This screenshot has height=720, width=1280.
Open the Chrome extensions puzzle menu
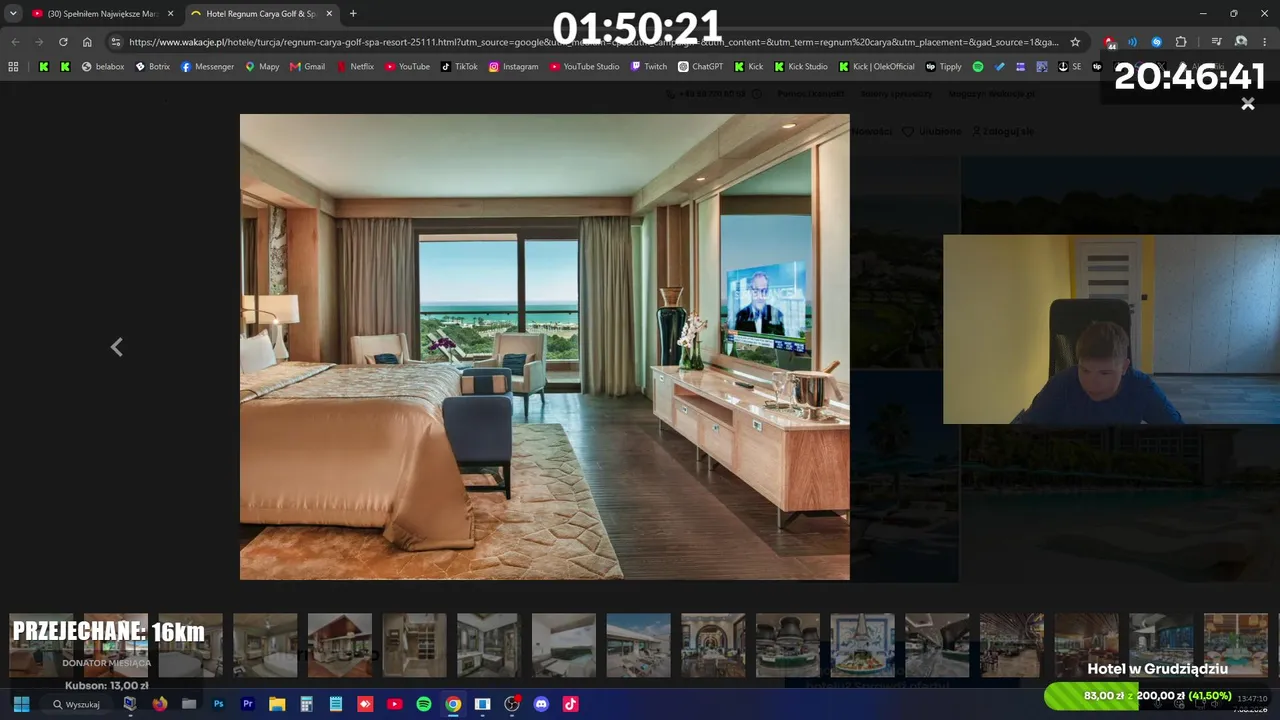pos(1181,42)
